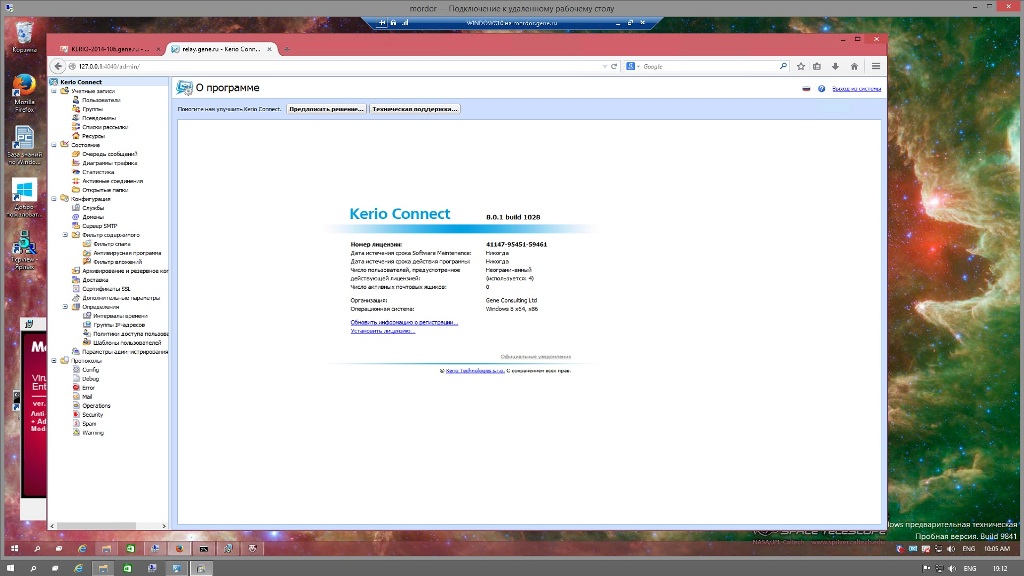Screen dimensions: 1024x576
Task: Change language with the flag icon
Action: click(807, 88)
